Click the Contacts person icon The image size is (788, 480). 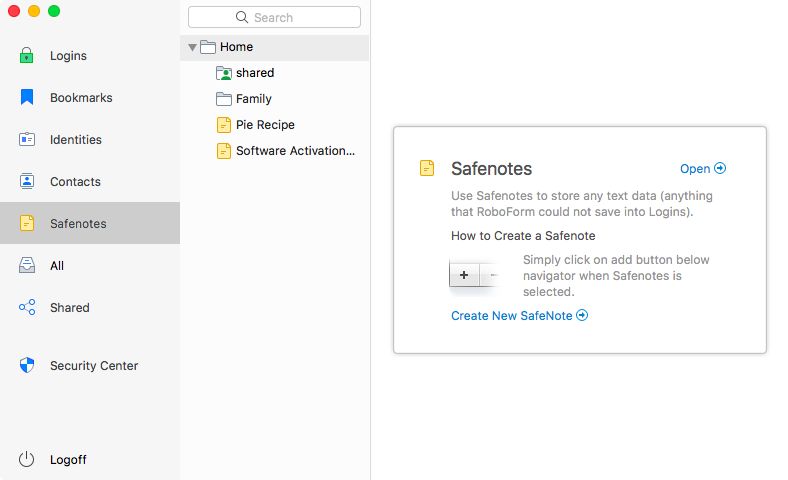pyautogui.click(x=27, y=181)
